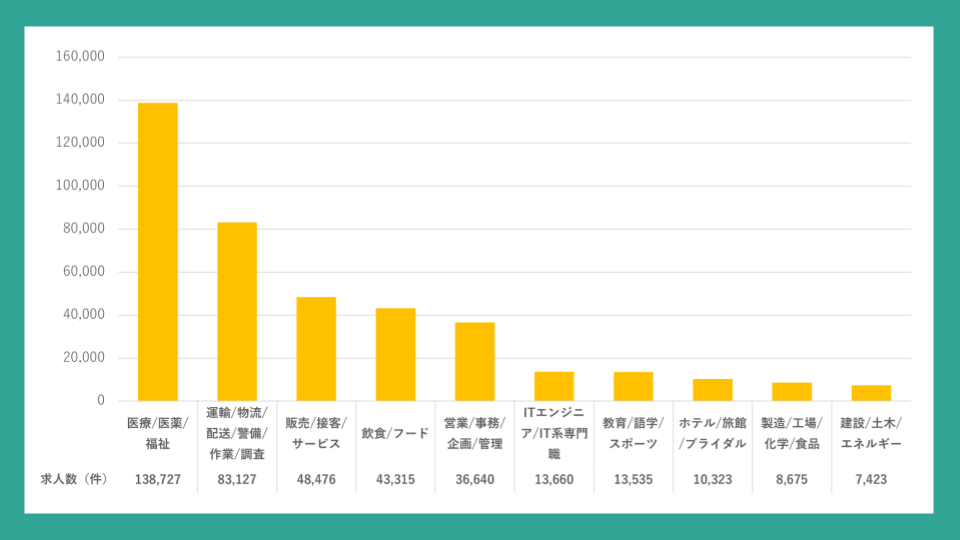Select the 7,423 value cell
This screenshot has height=540, width=960.
click(x=871, y=480)
